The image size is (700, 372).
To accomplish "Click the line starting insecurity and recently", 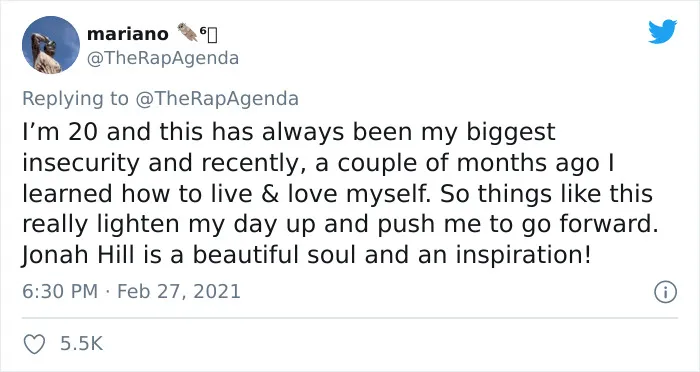I will click(318, 163).
